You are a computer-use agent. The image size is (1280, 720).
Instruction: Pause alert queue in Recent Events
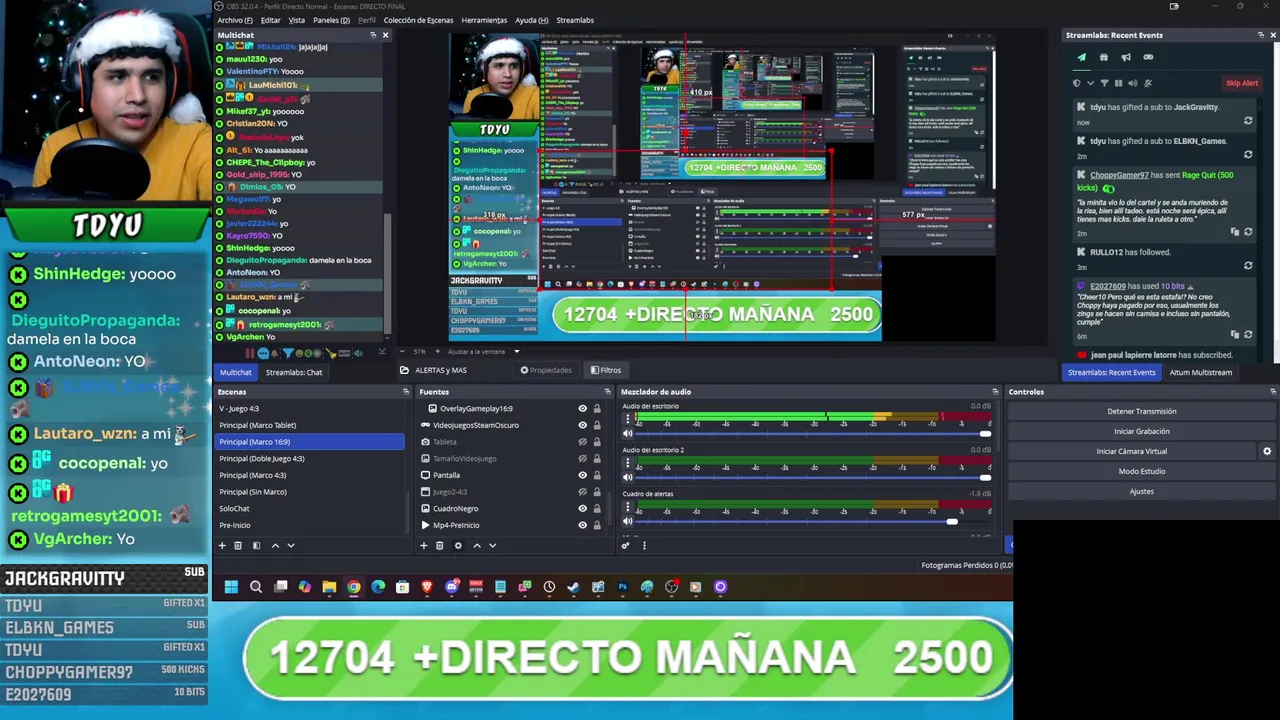[1118, 83]
